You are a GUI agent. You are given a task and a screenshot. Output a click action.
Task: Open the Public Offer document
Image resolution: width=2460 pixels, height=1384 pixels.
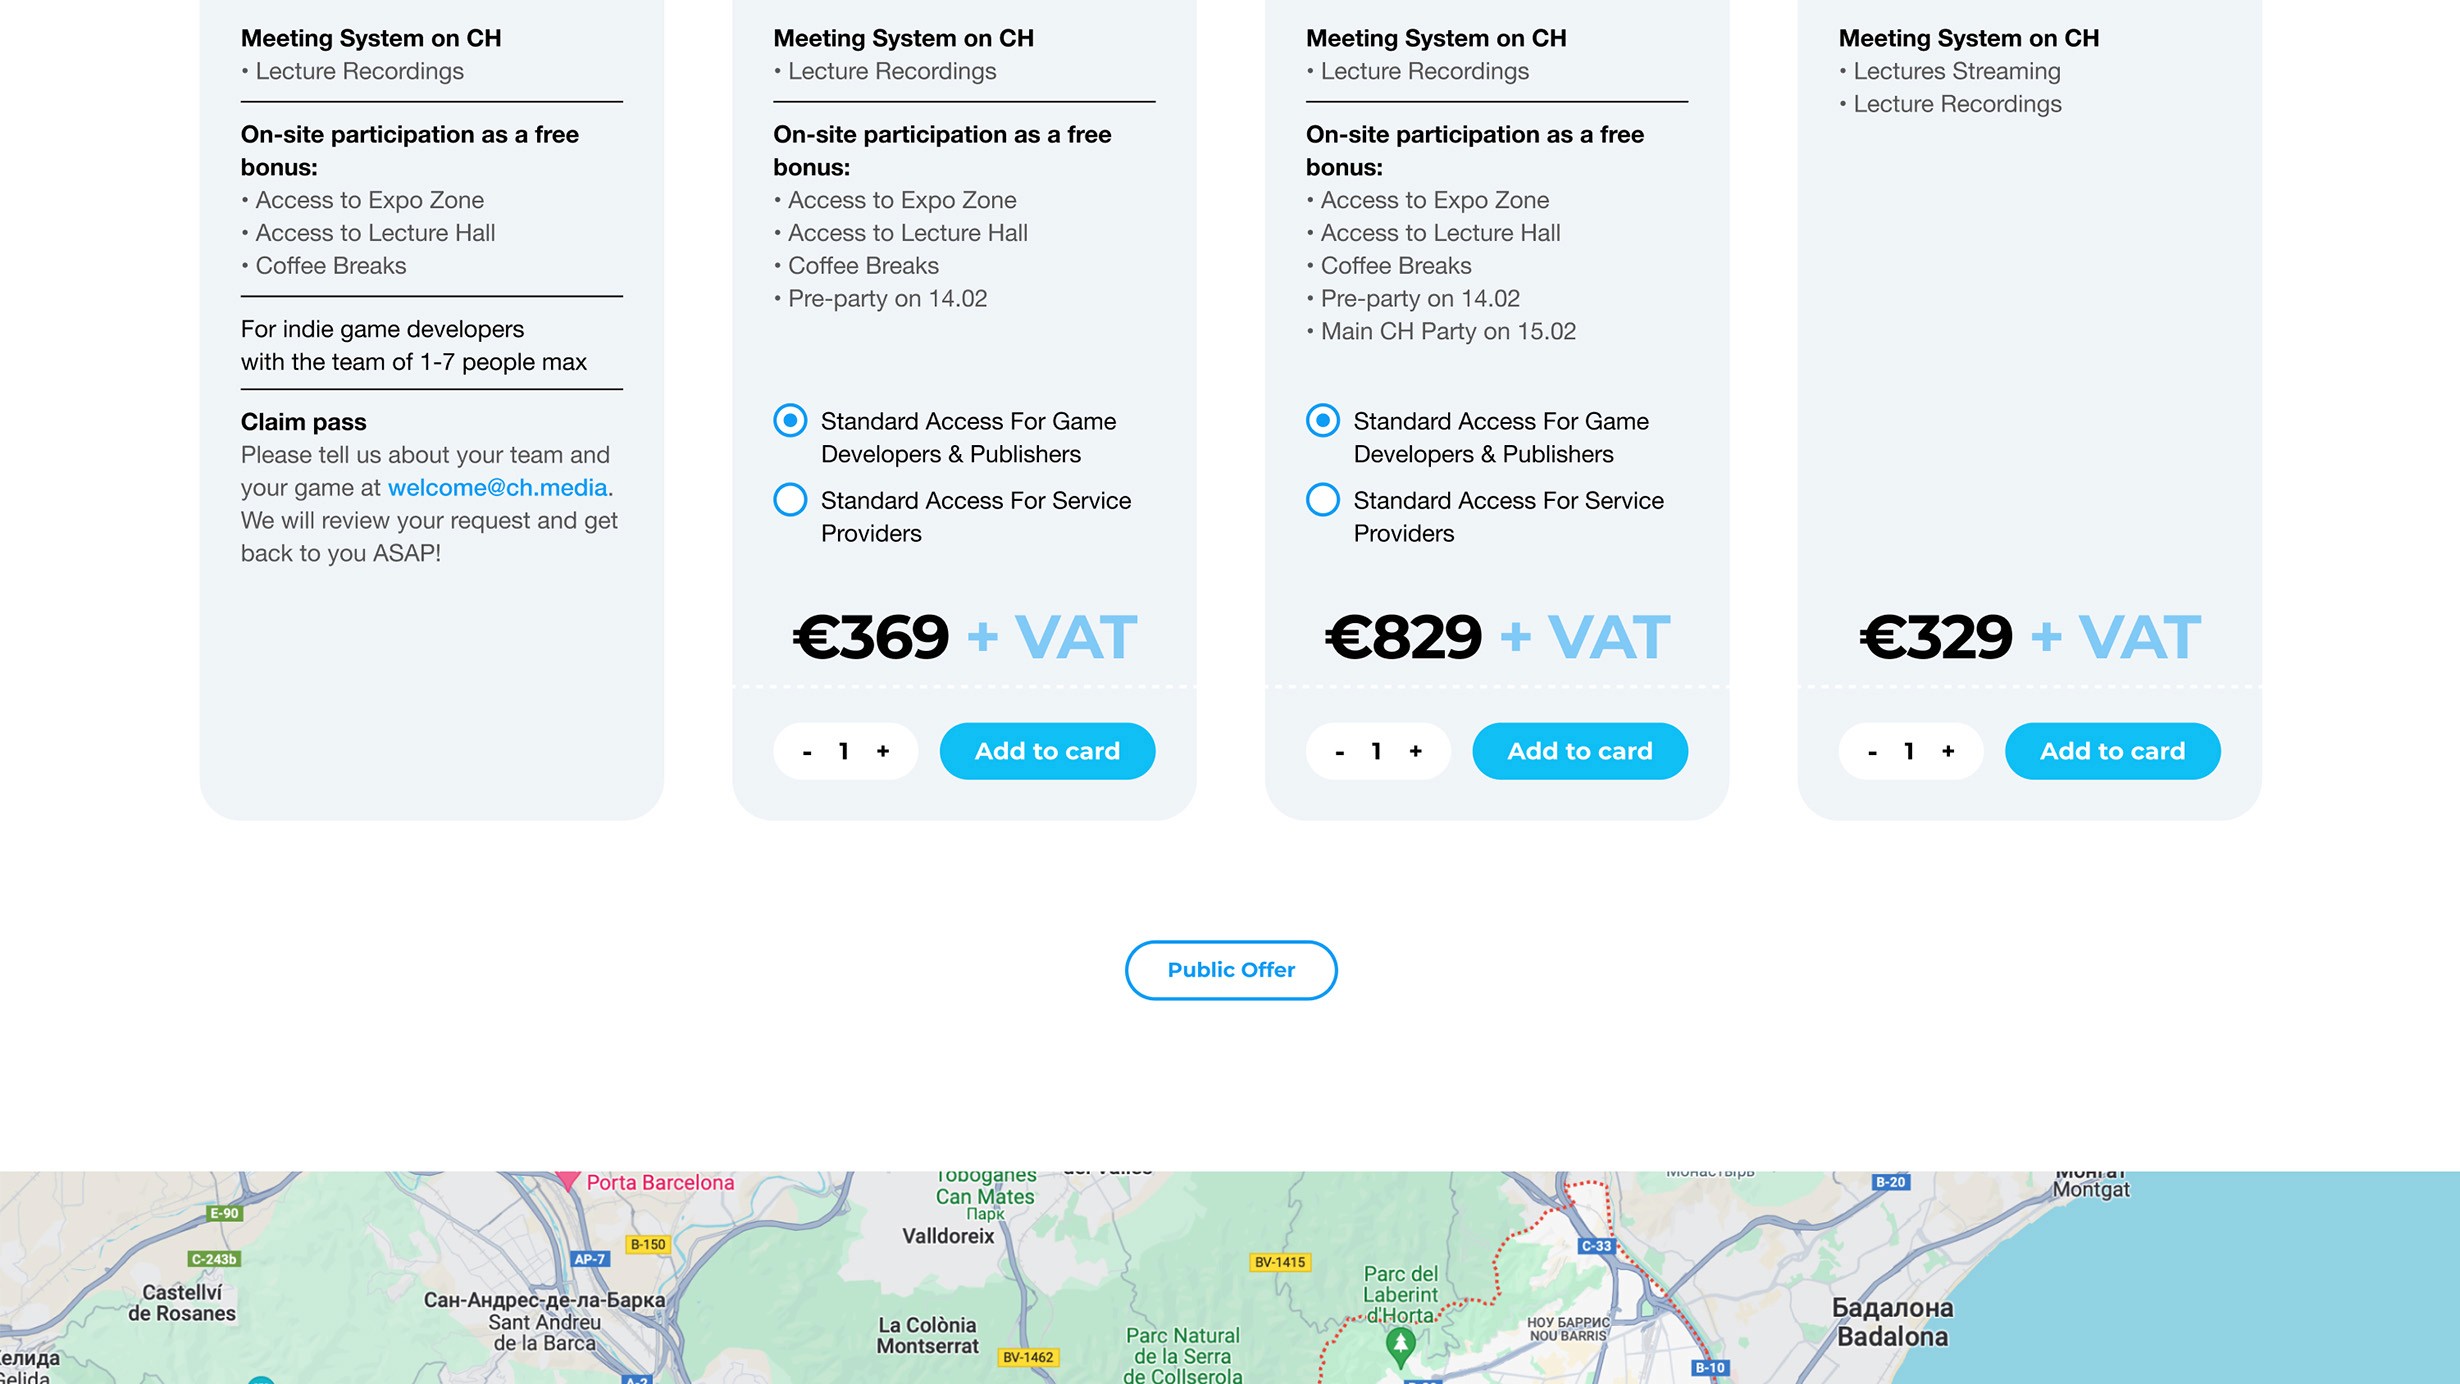[1231, 970]
